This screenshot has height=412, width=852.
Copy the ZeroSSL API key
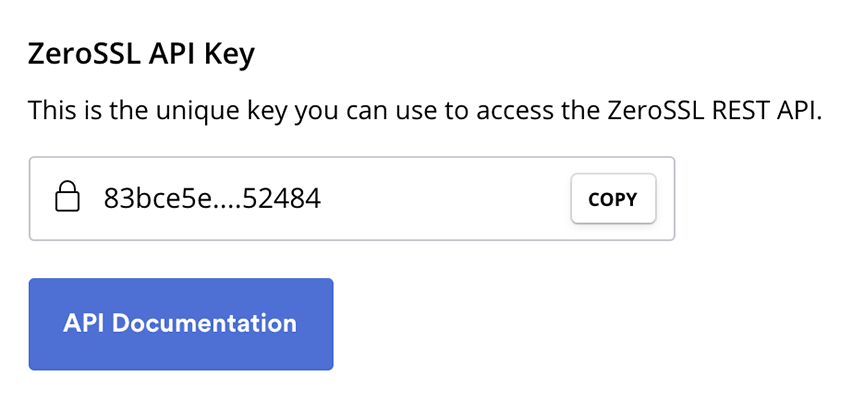tap(613, 199)
